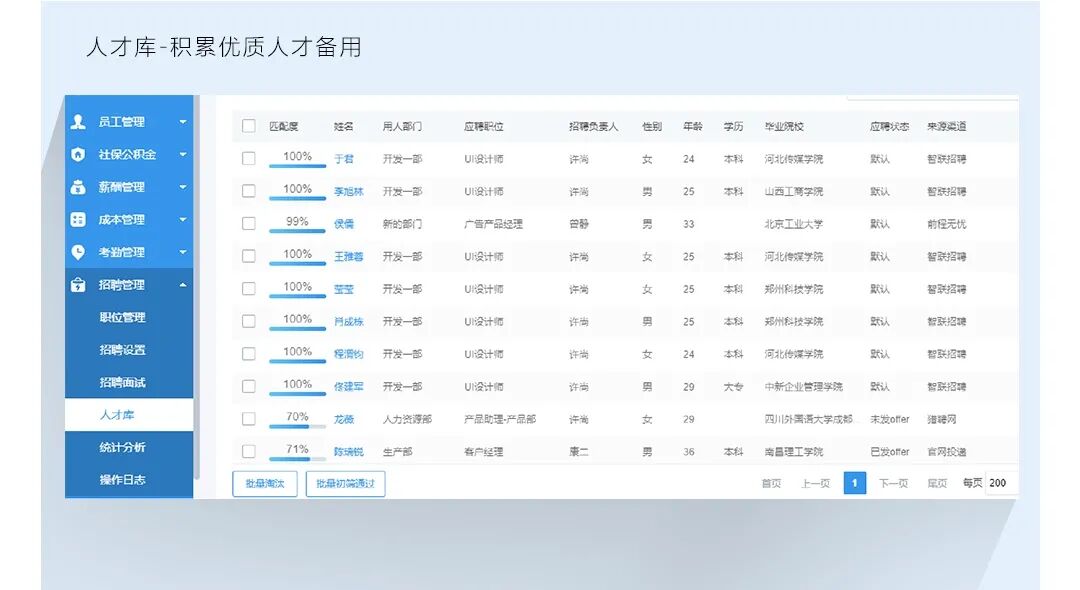Open candidate 侯倩 name link
Screen dimensions: 1080x590
(344, 224)
